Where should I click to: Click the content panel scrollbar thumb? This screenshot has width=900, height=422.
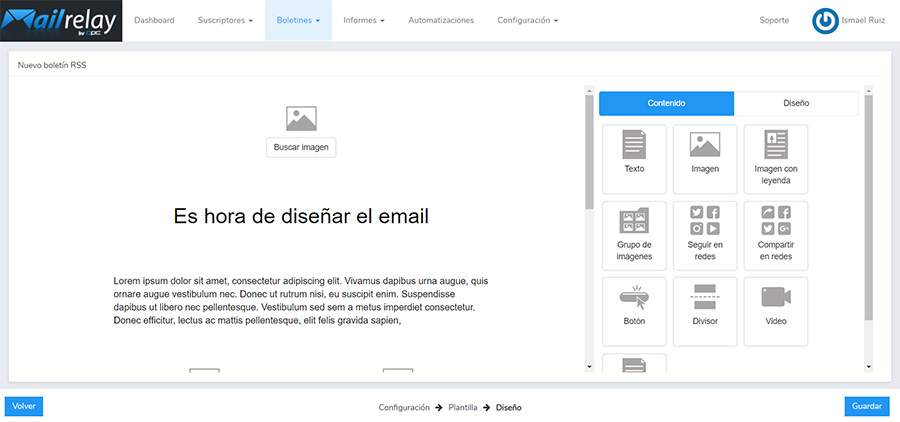coord(868,208)
